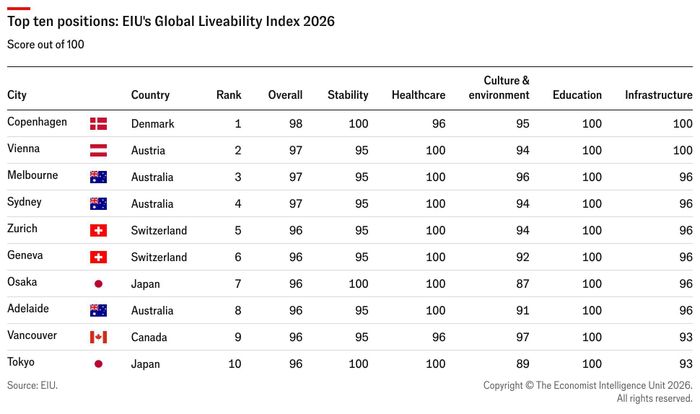This screenshot has height=414, width=700.
Task: Select the Healthcare column header
Action: [x=418, y=95]
